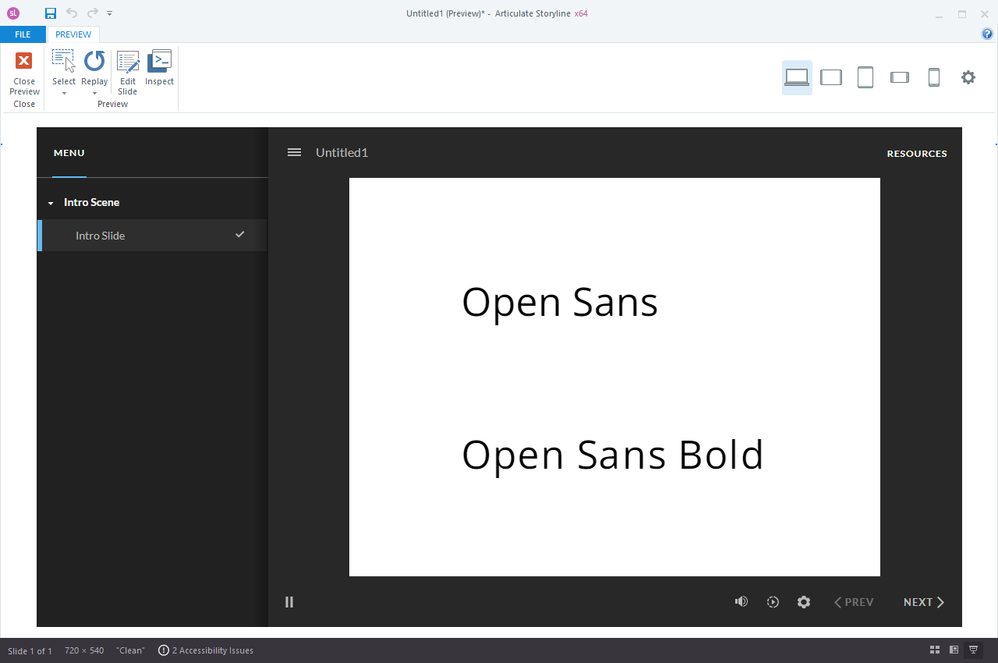Image resolution: width=998 pixels, height=663 pixels.
Task: Undo the last action
Action: click(71, 13)
